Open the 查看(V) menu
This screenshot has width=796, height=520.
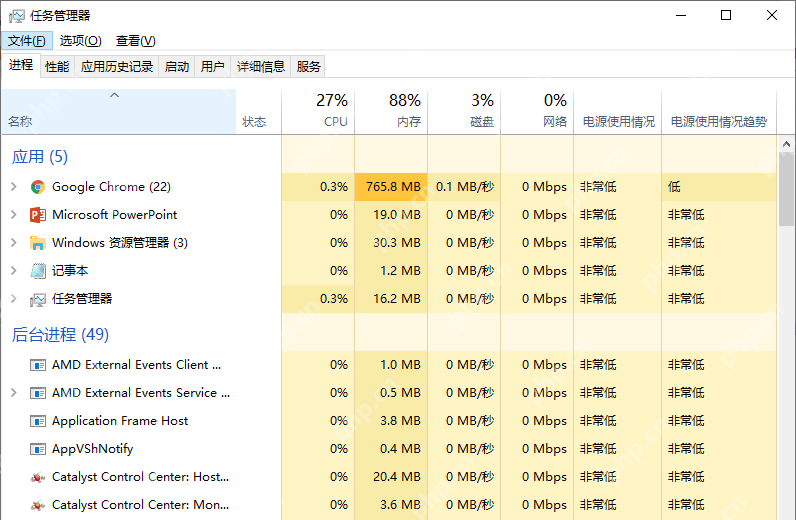pos(136,41)
